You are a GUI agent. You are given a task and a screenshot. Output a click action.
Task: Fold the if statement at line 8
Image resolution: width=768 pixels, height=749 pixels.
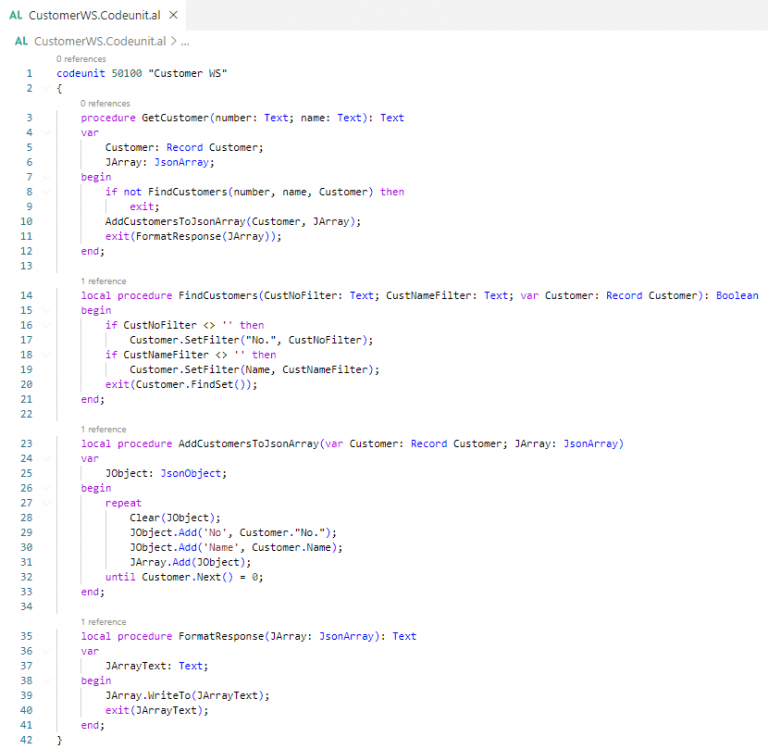[45, 191]
